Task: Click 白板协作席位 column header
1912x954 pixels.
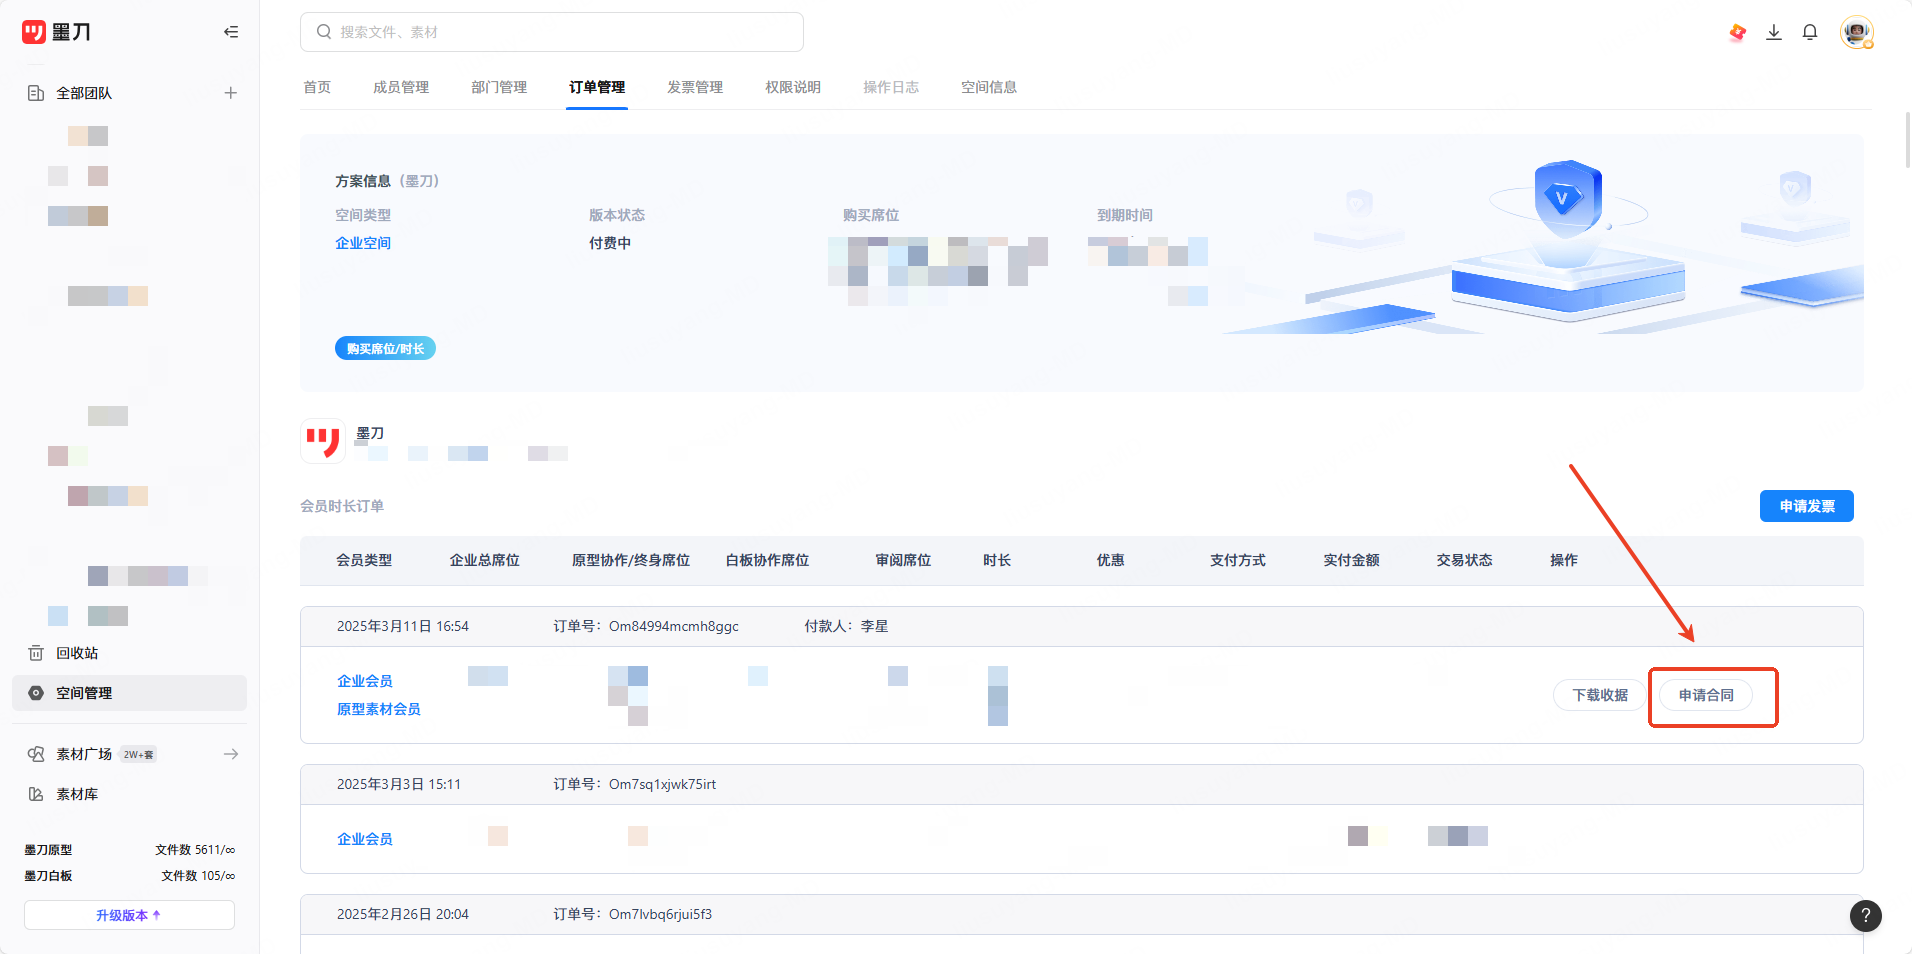Action: pos(767,560)
